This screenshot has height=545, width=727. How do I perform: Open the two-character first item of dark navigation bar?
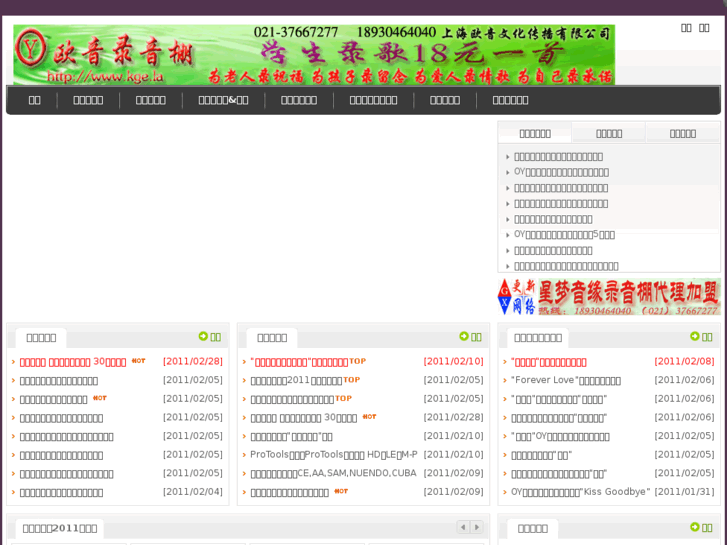[x=34, y=100]
